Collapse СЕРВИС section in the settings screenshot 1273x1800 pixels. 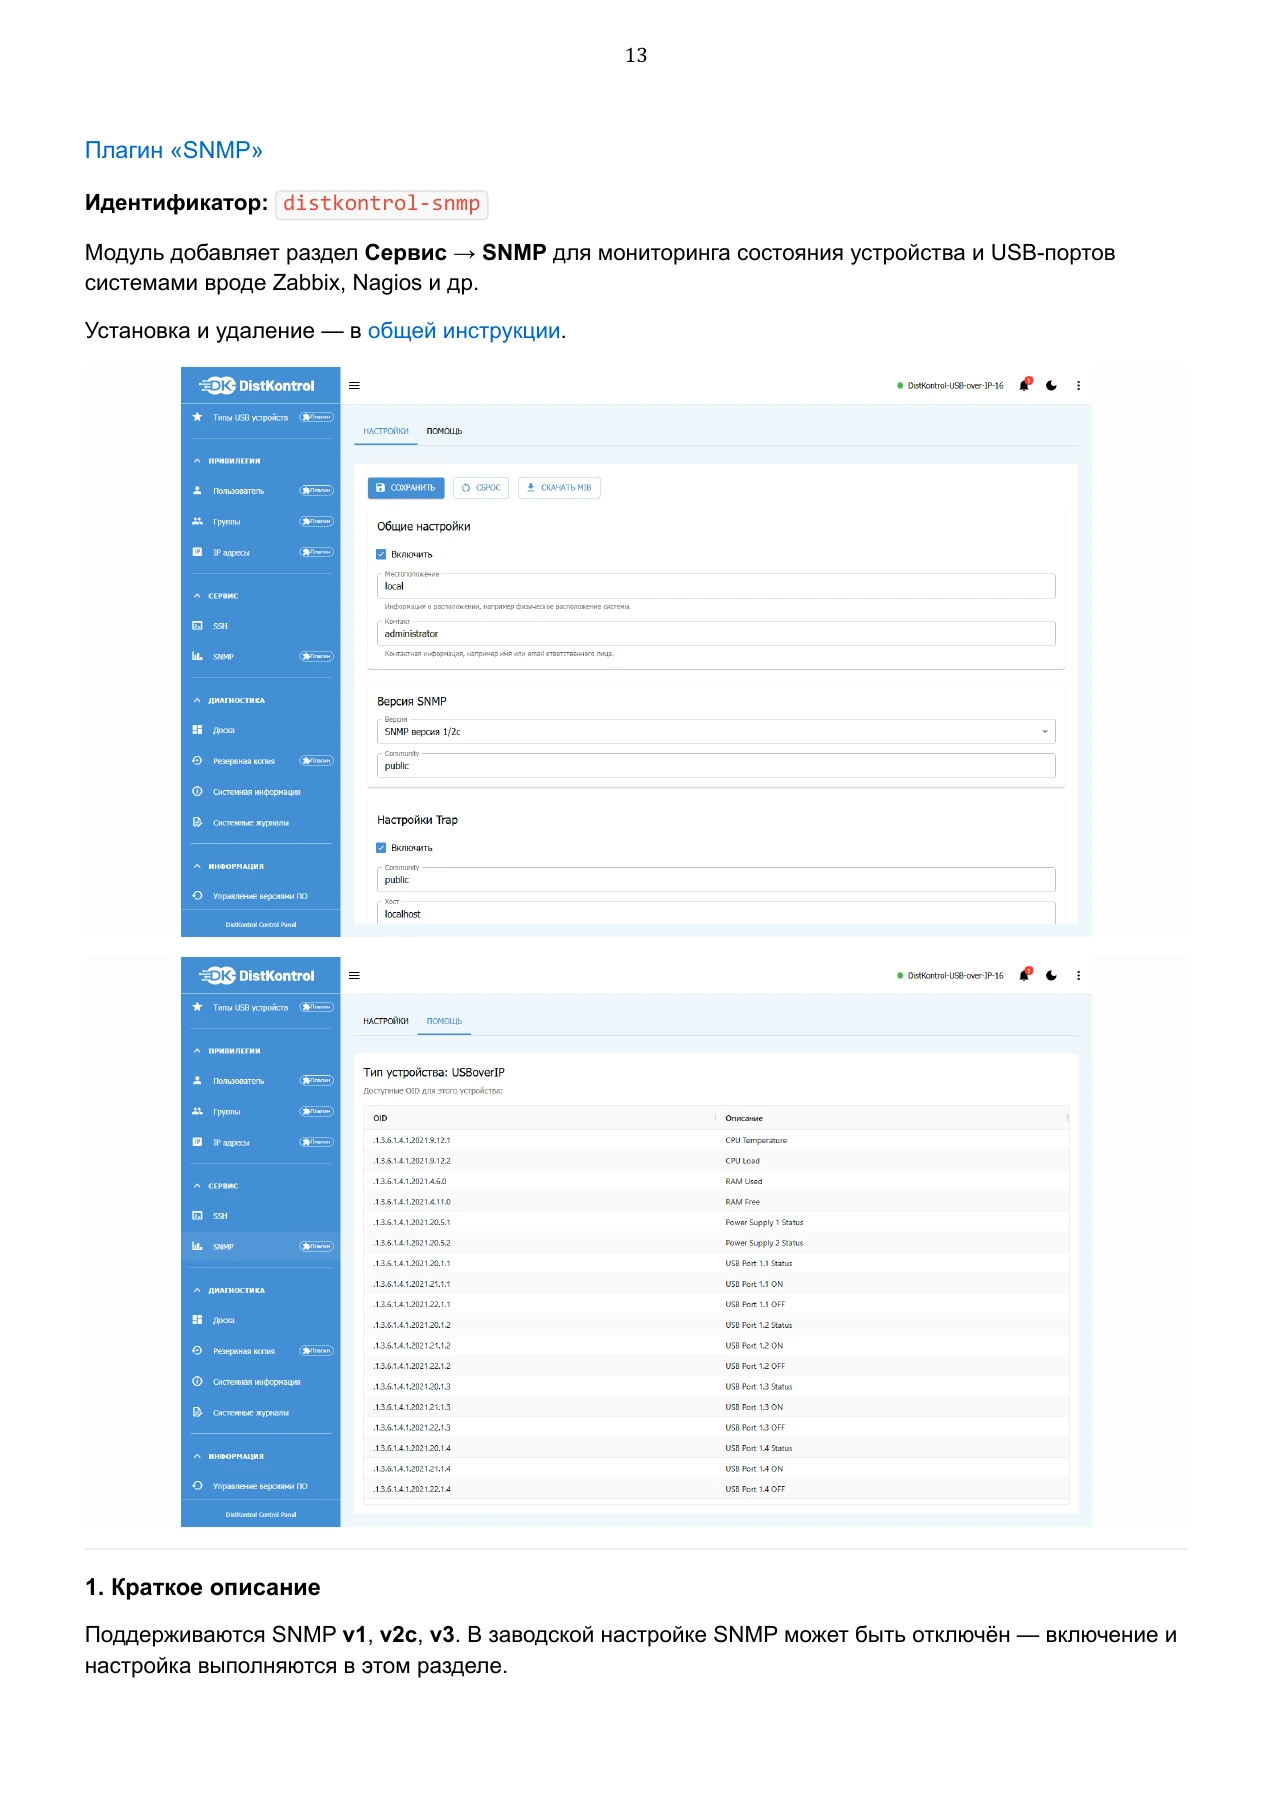[197, 596]
